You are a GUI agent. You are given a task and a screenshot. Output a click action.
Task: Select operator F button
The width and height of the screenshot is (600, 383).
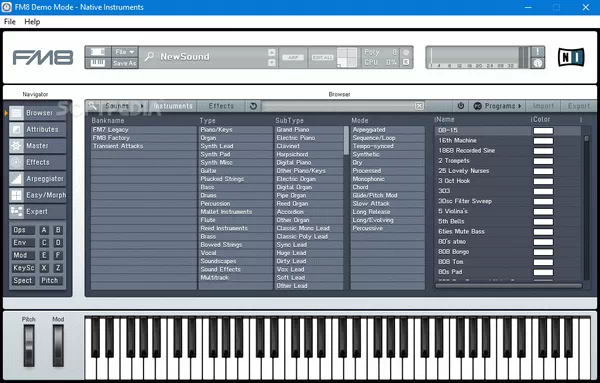click(x=58, y=255)
